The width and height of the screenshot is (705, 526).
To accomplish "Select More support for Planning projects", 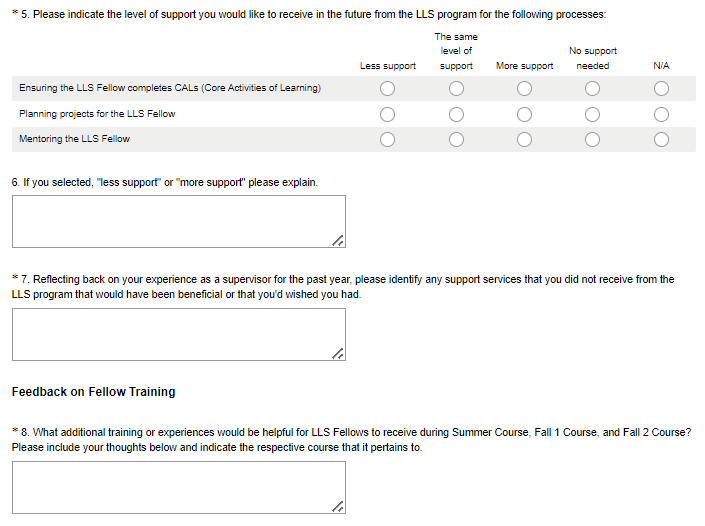I will click(x=524, y=114).
